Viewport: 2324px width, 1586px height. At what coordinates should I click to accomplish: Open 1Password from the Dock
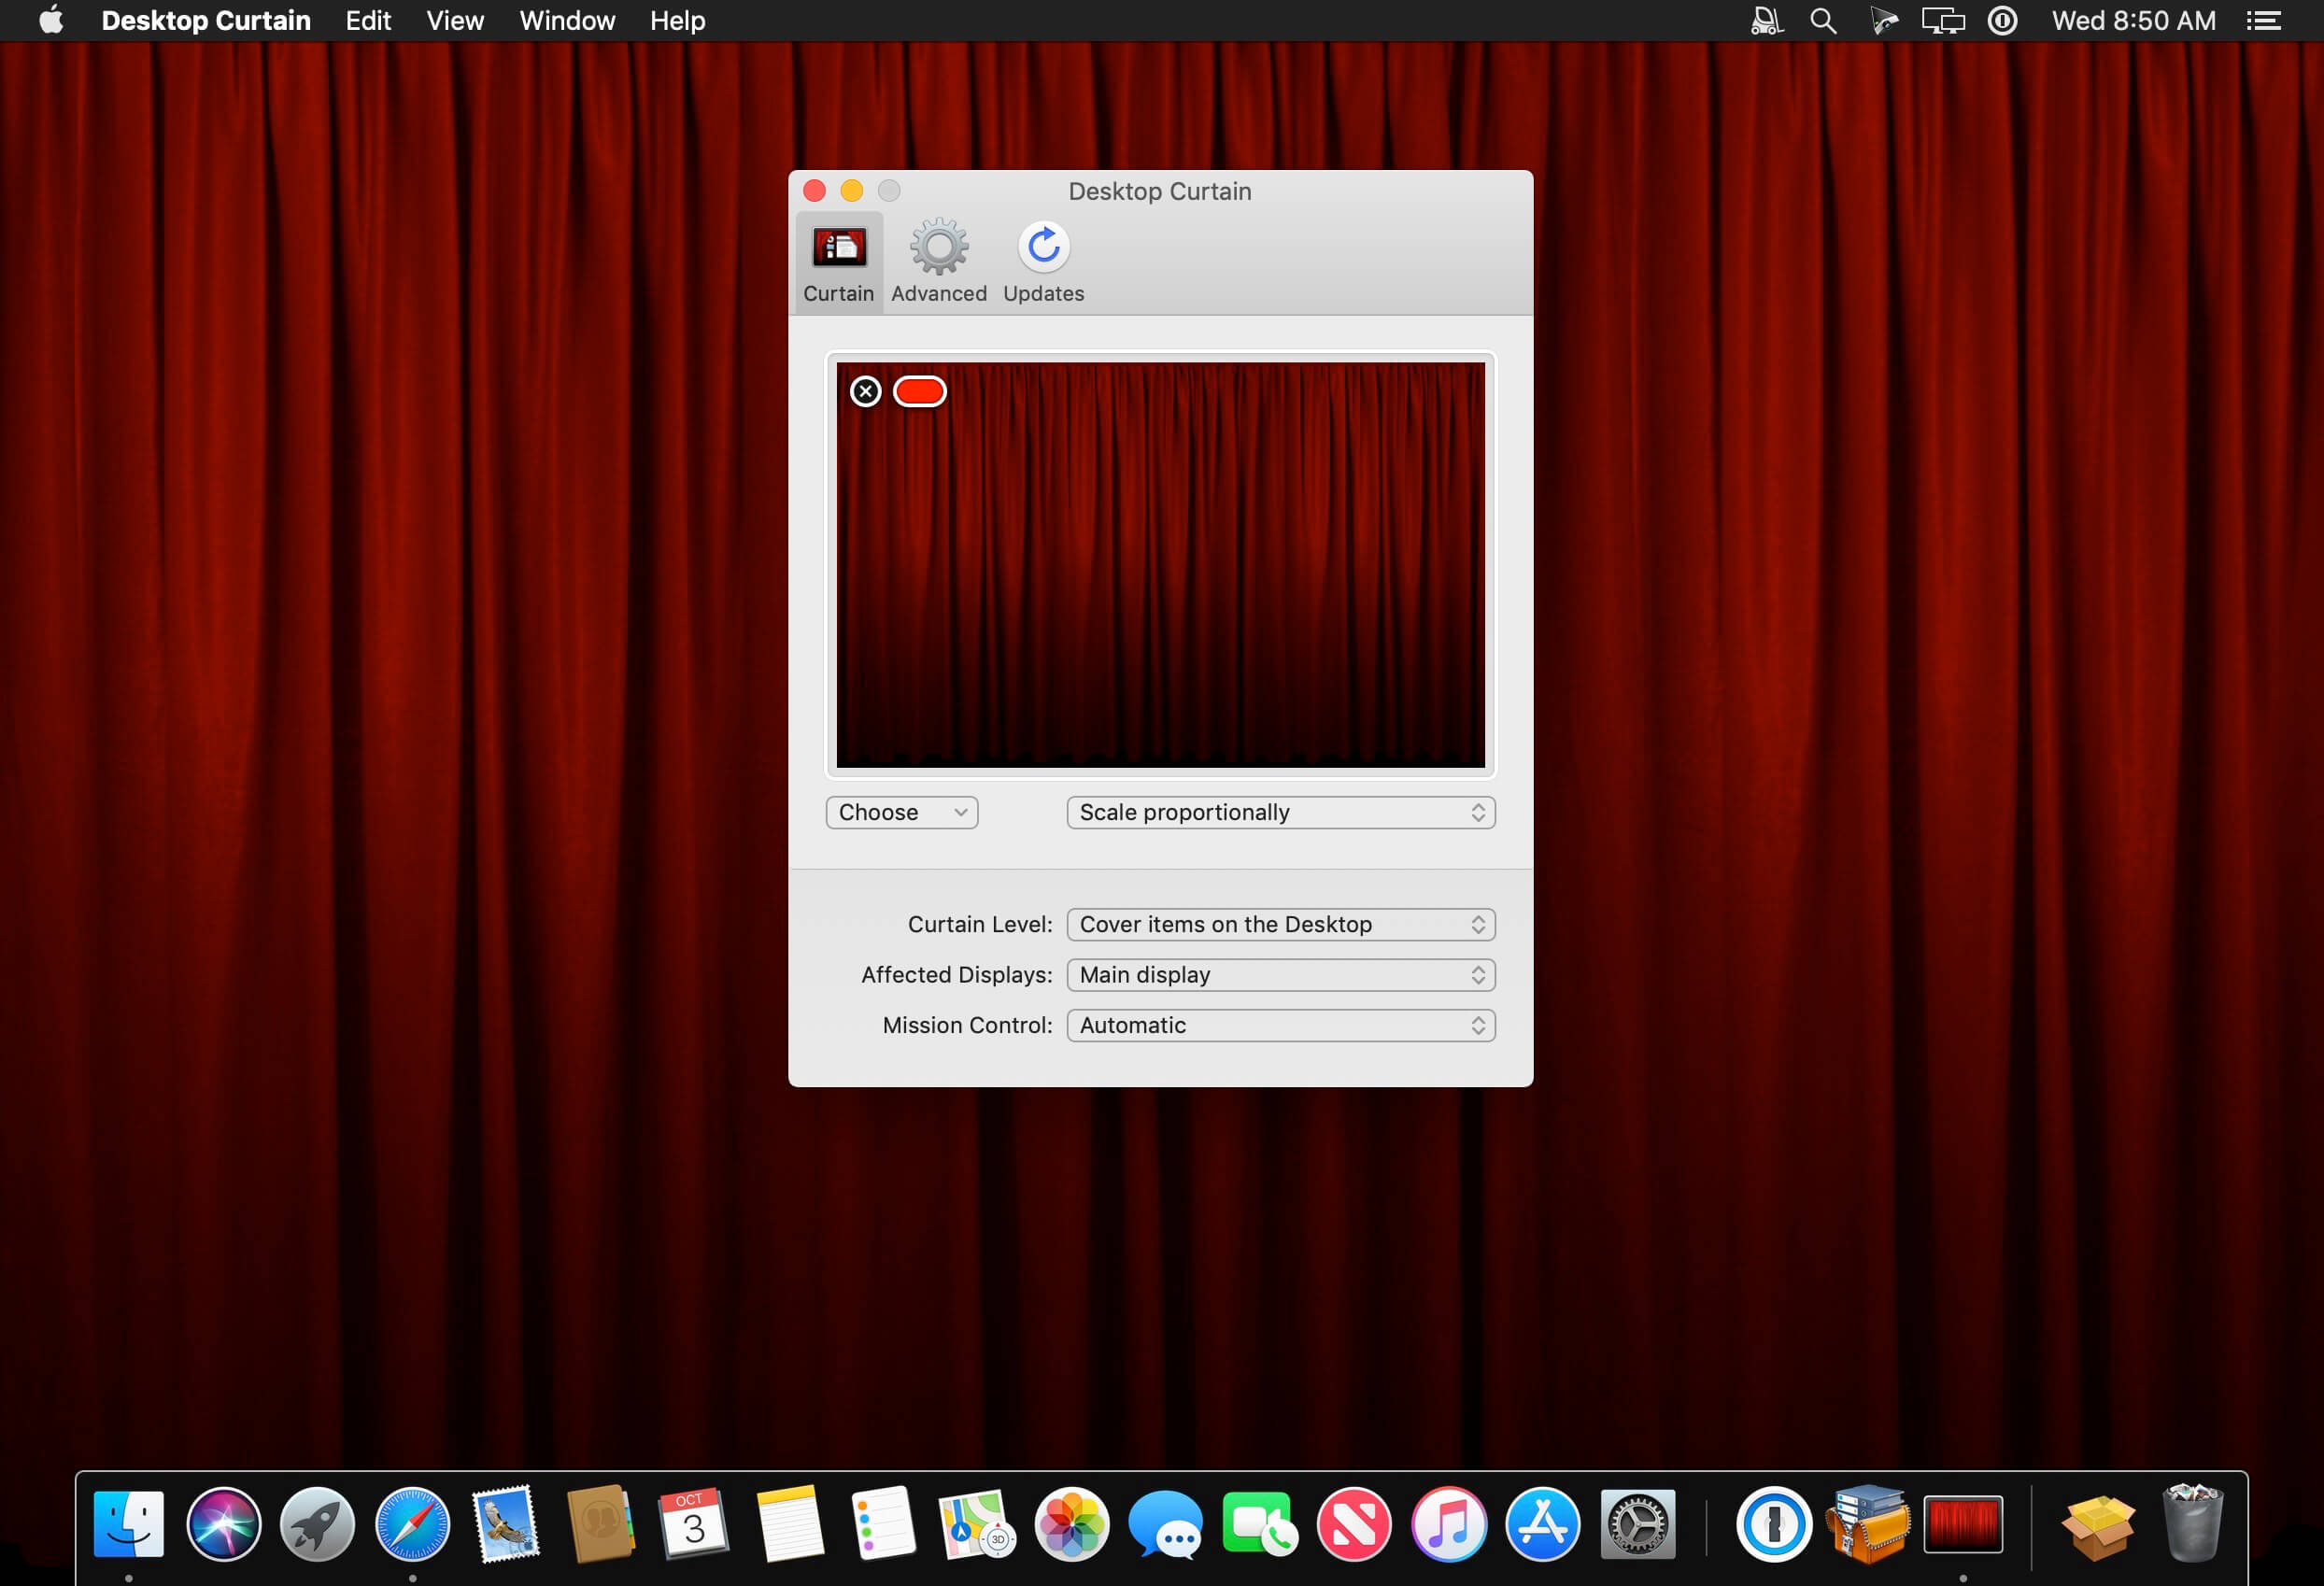tap(1773, 1524)
